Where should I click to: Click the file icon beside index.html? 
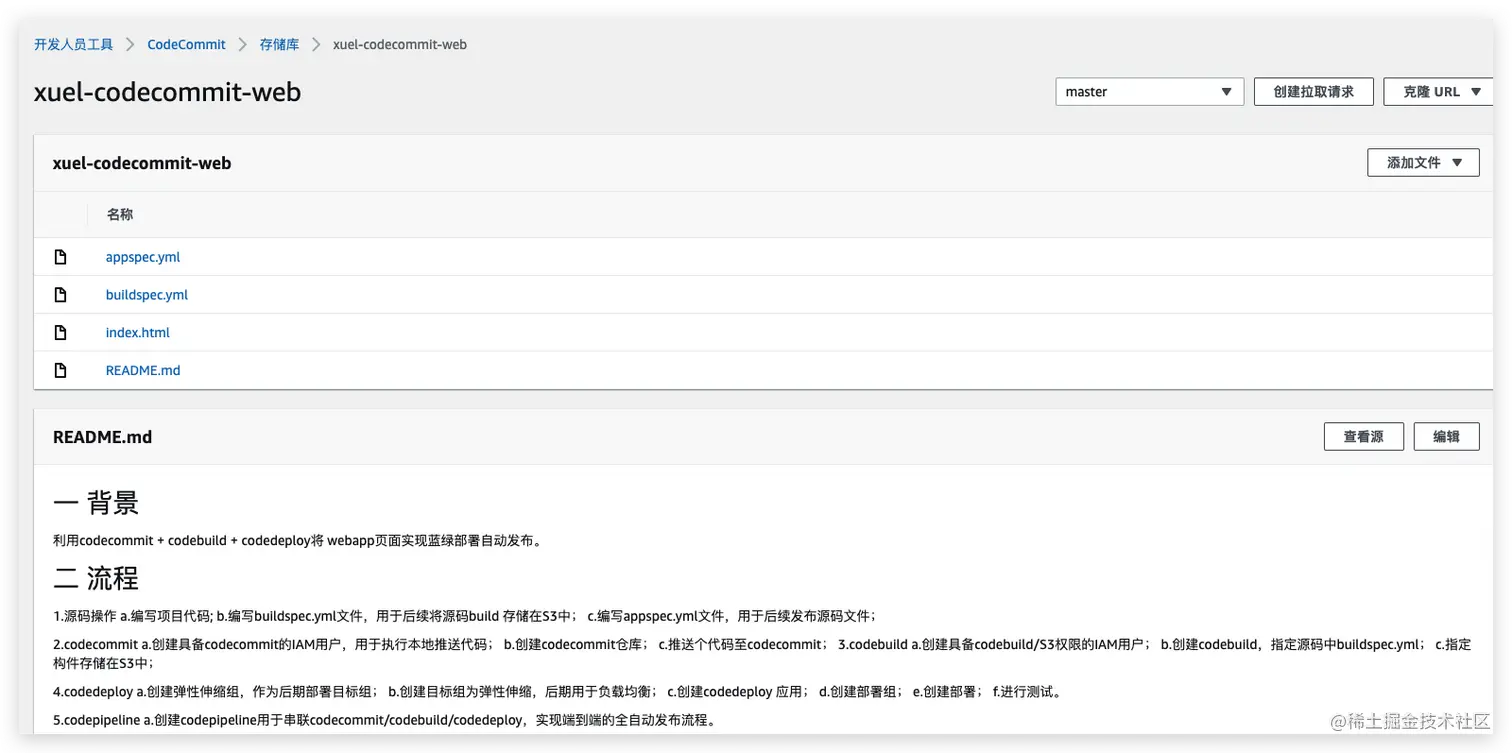pyautogui.click(x=60, y=333)
